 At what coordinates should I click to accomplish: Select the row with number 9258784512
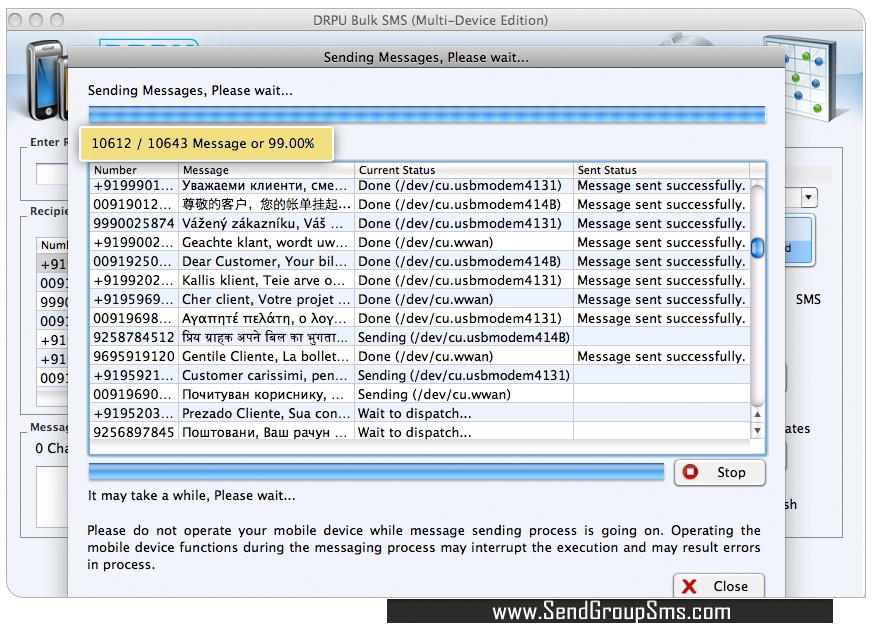[x=420, y=338]
